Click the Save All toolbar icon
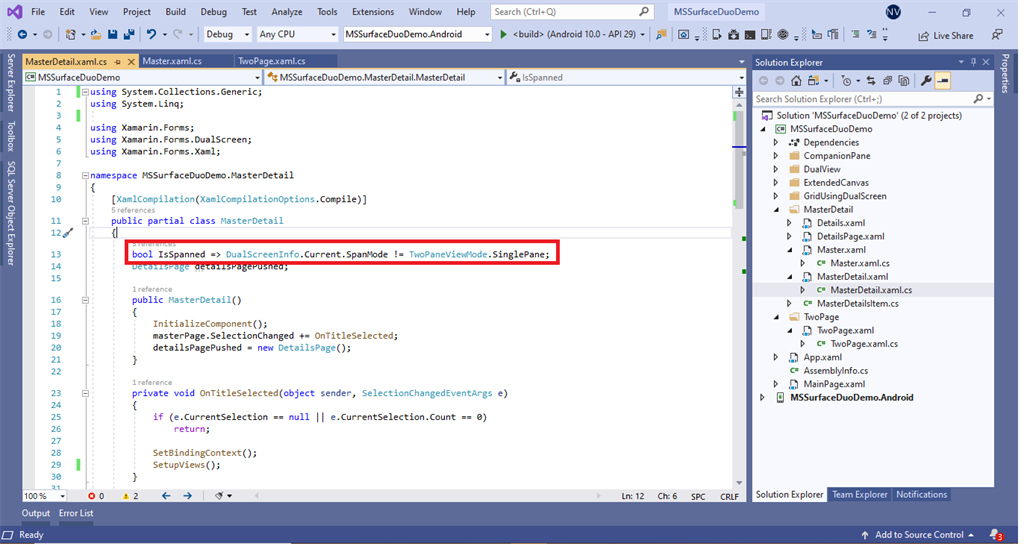Viewport: 1024px width, 552px height. click(x=129, y=35)
